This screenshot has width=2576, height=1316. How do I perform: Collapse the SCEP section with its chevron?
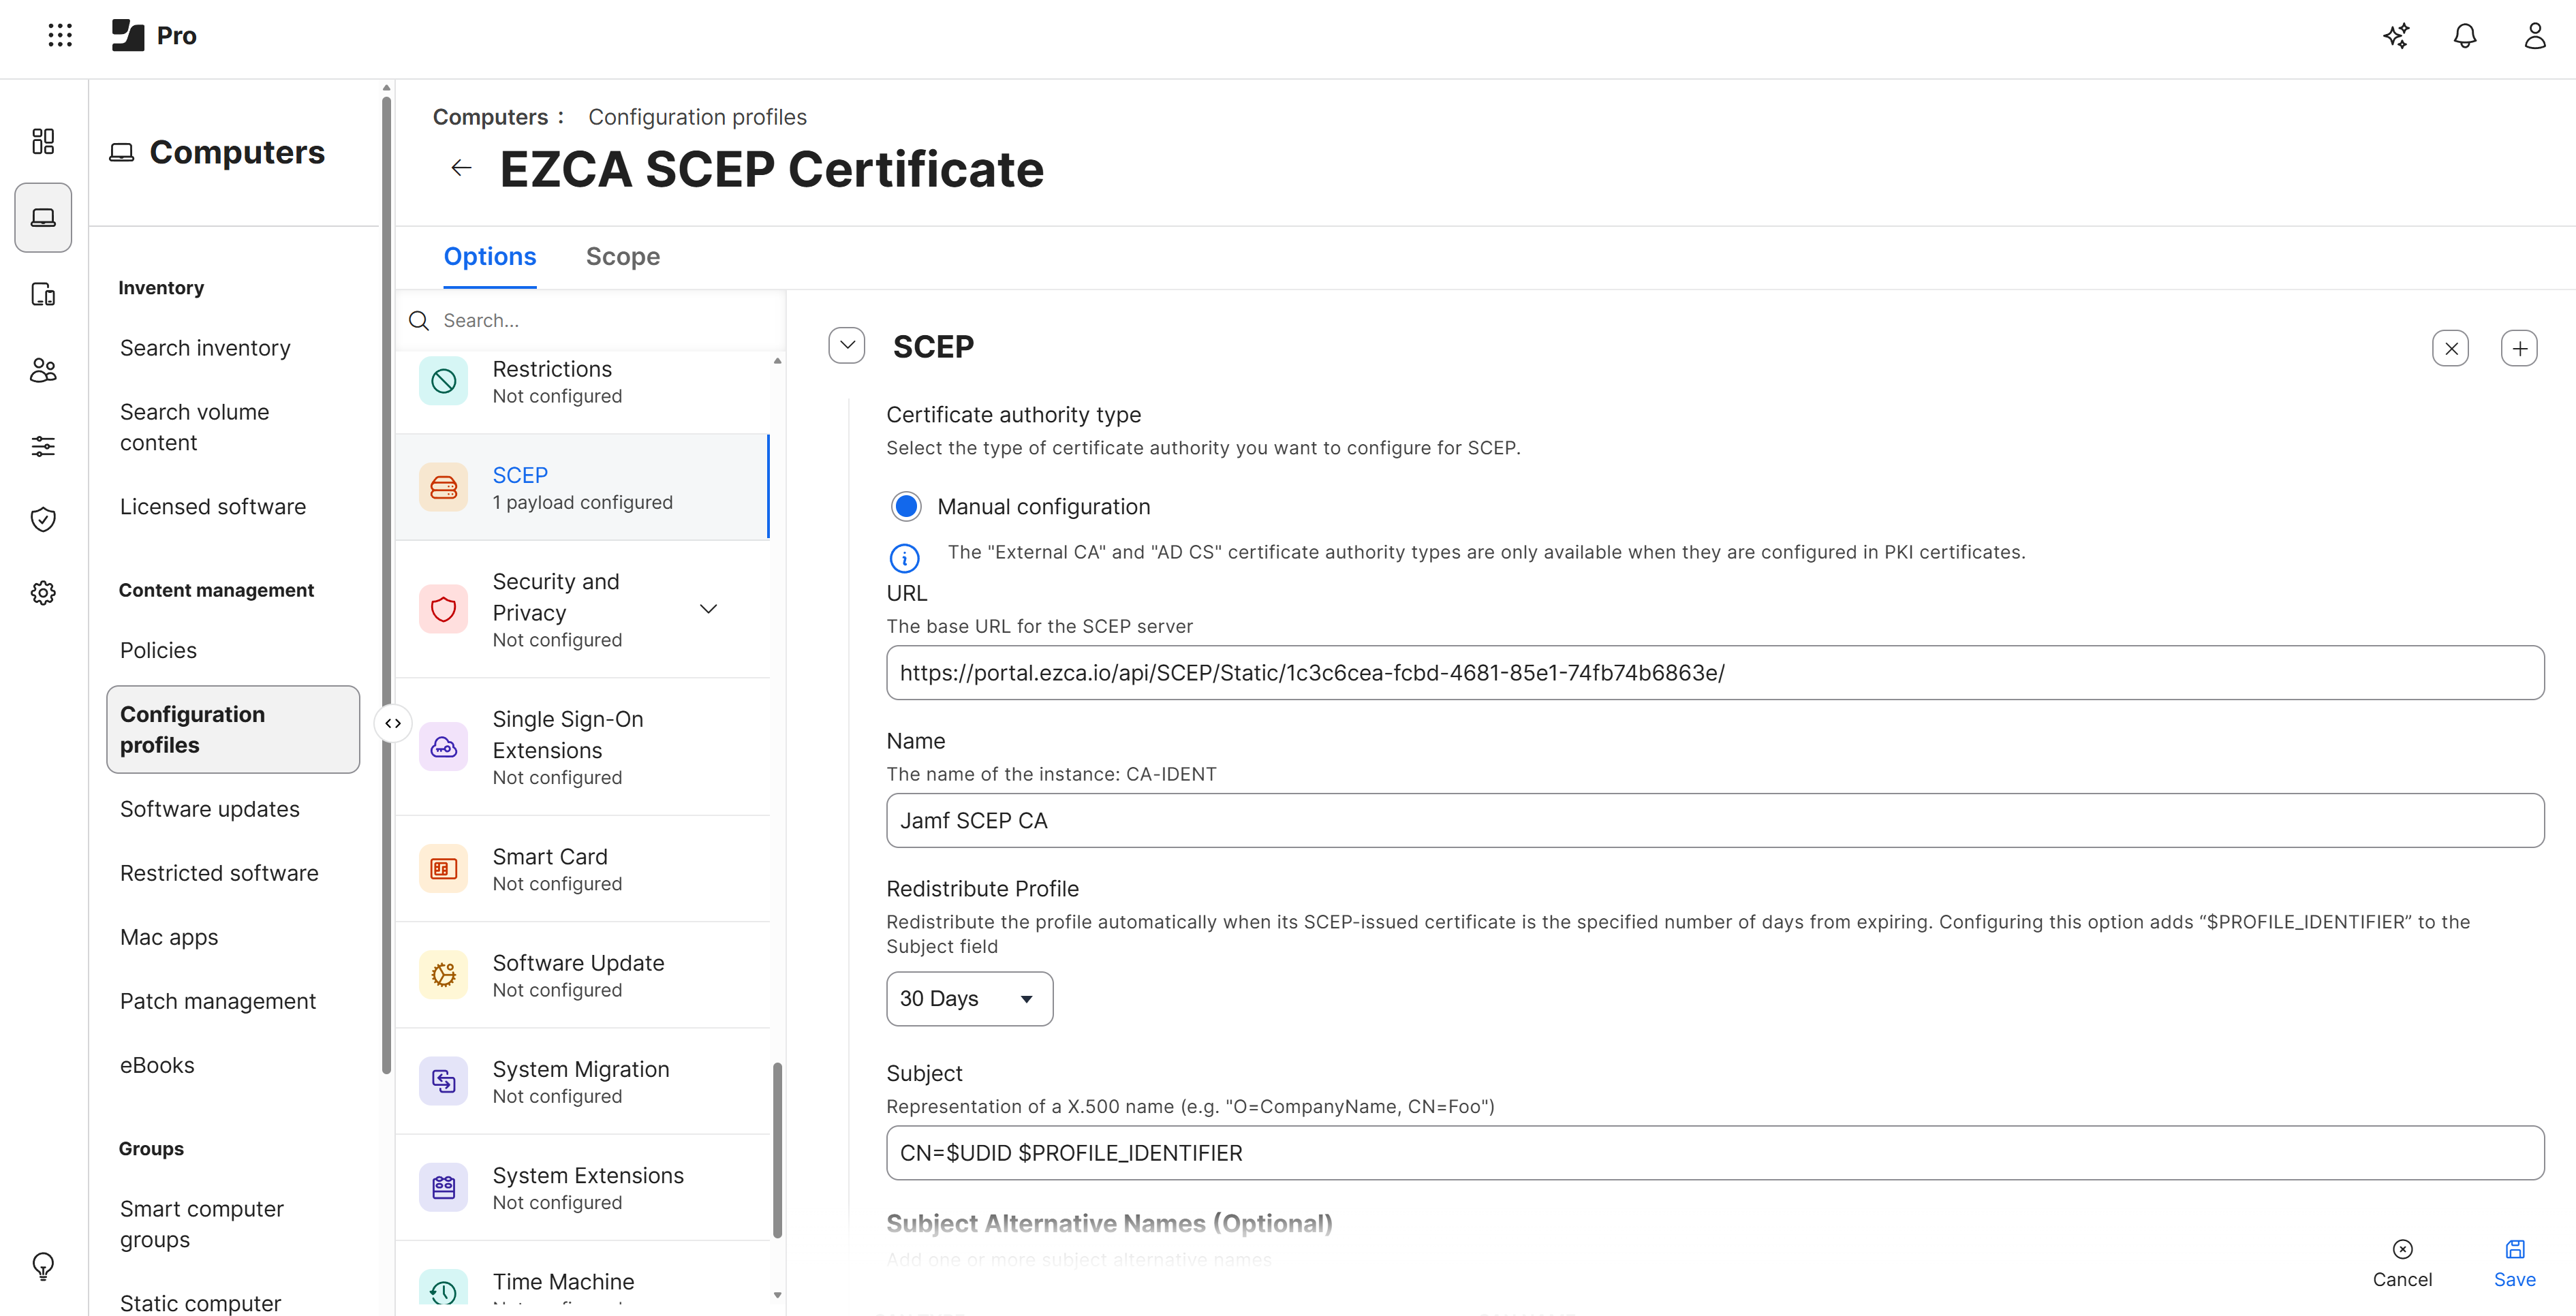[x=847, y=344]
